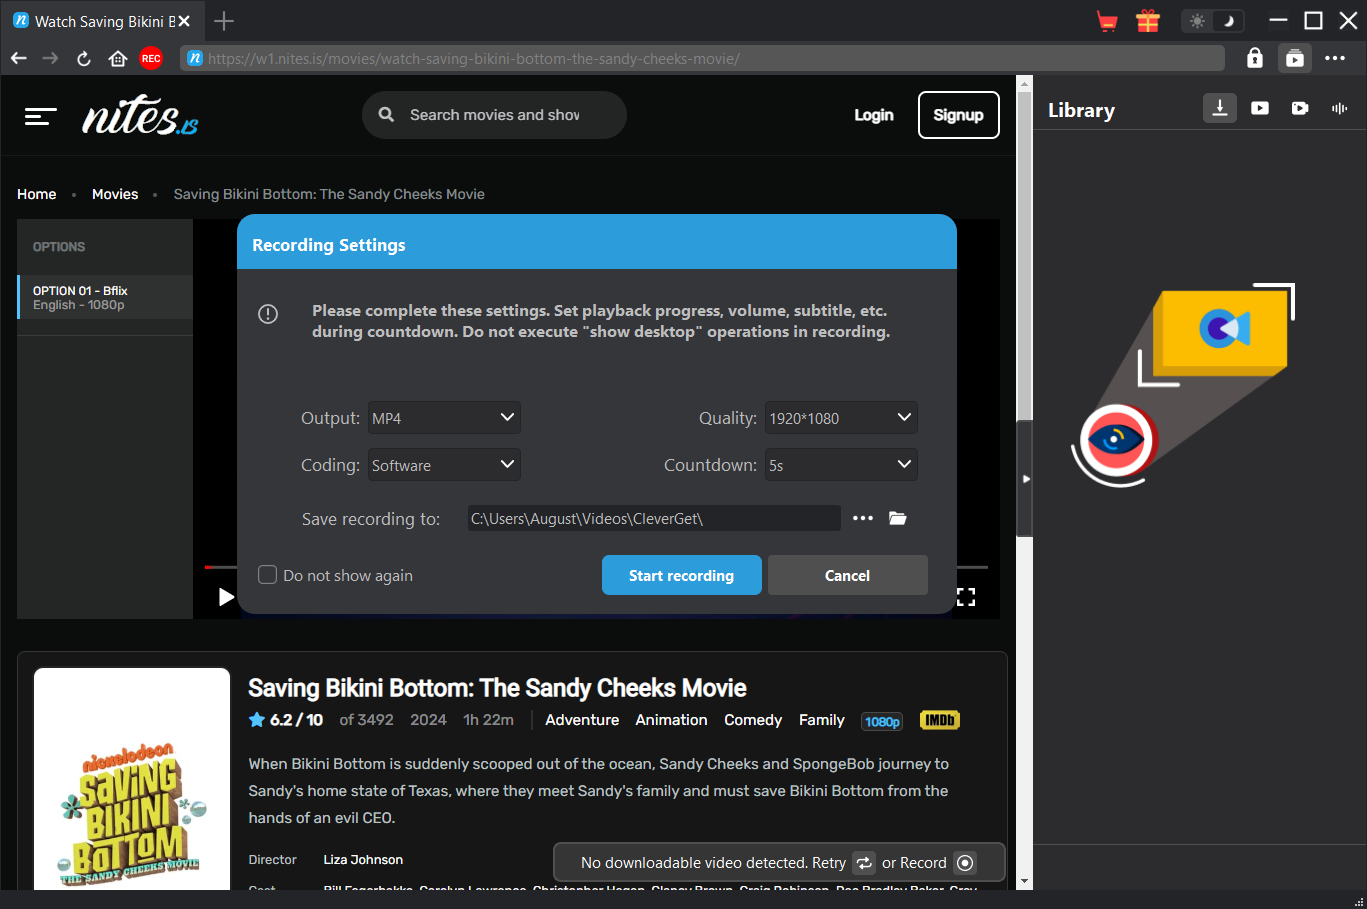
Task: Open the audio waveform tab in Library
Action: pos(1339,108)
